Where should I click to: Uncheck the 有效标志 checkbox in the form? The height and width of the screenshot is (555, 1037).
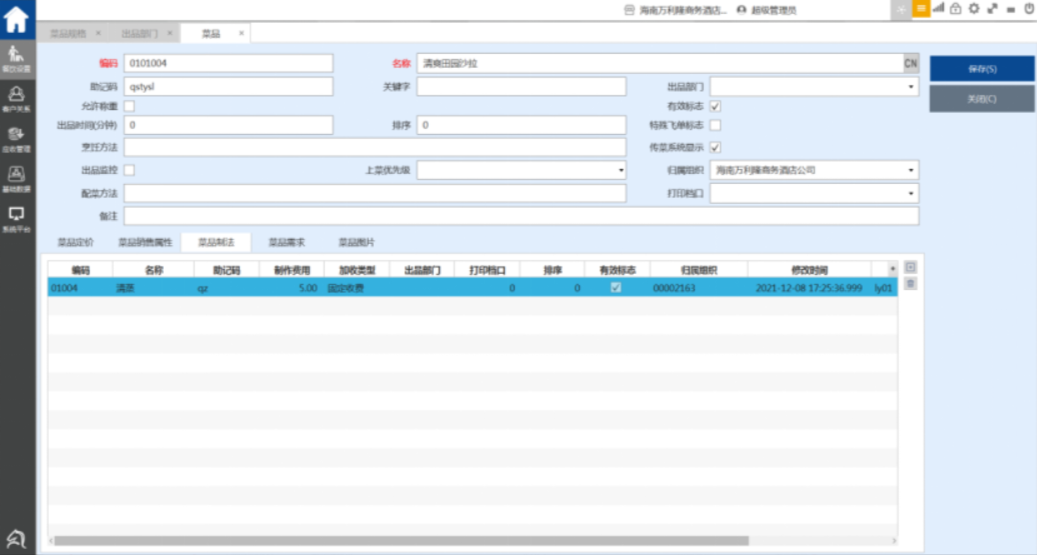716,106
